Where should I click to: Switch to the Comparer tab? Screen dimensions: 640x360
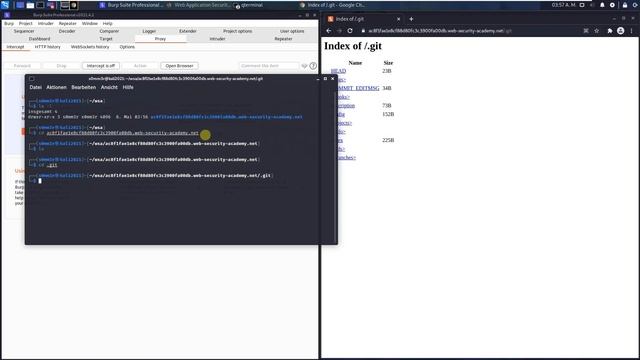(x=109, y=31)
